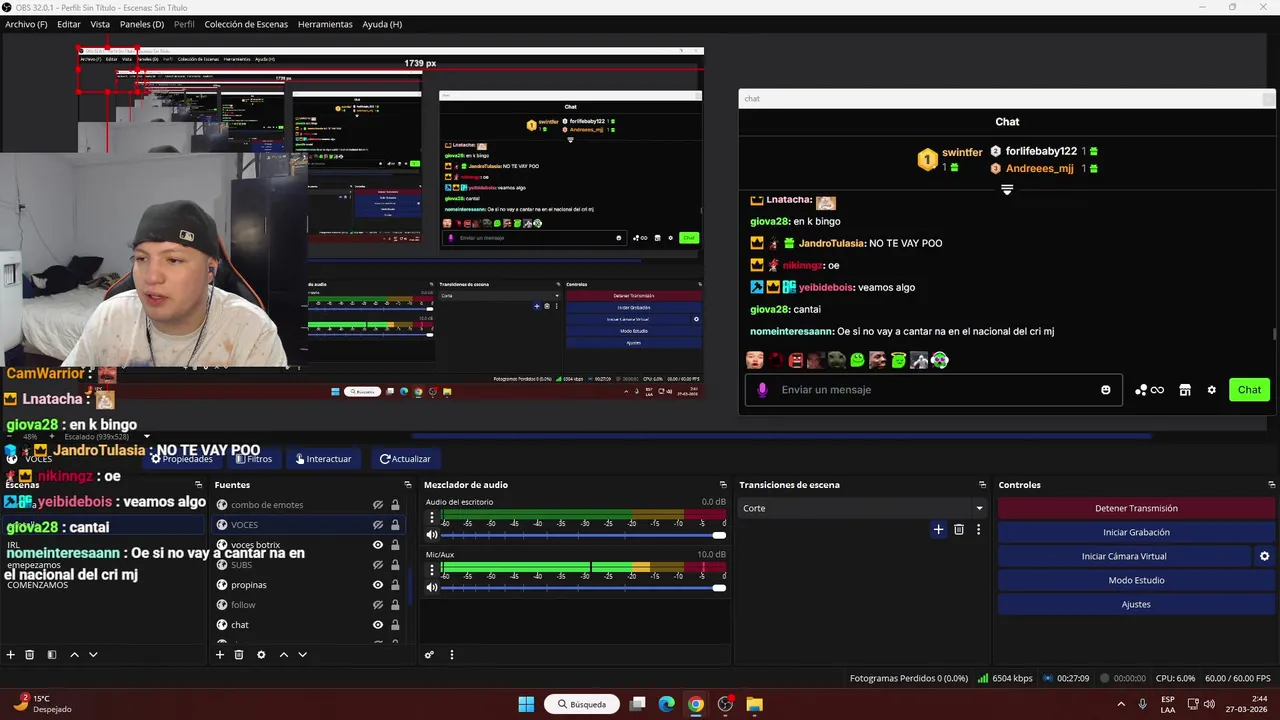Click the Mic/Aux volume slider handle
Viewport: 1280px width, 720px height.
718,587
